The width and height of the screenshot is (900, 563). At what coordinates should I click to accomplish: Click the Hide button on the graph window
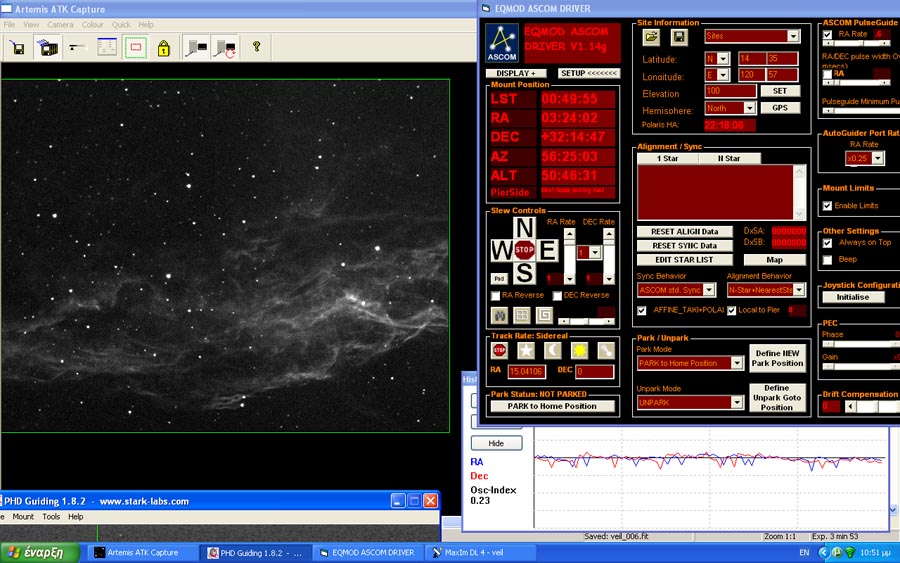(x=496, y=443)
